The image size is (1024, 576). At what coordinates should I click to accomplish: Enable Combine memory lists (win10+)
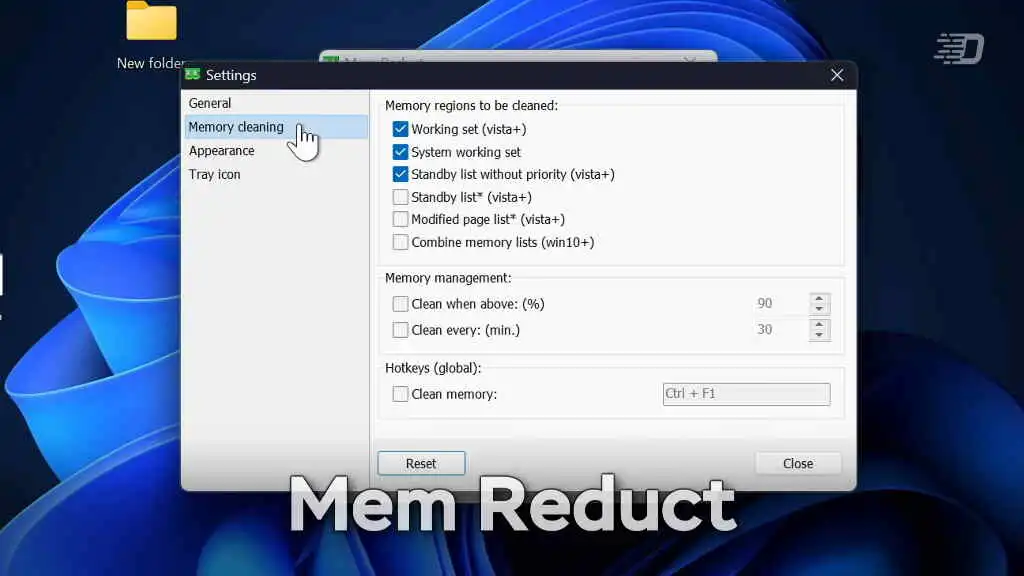(x=400, y=242)
